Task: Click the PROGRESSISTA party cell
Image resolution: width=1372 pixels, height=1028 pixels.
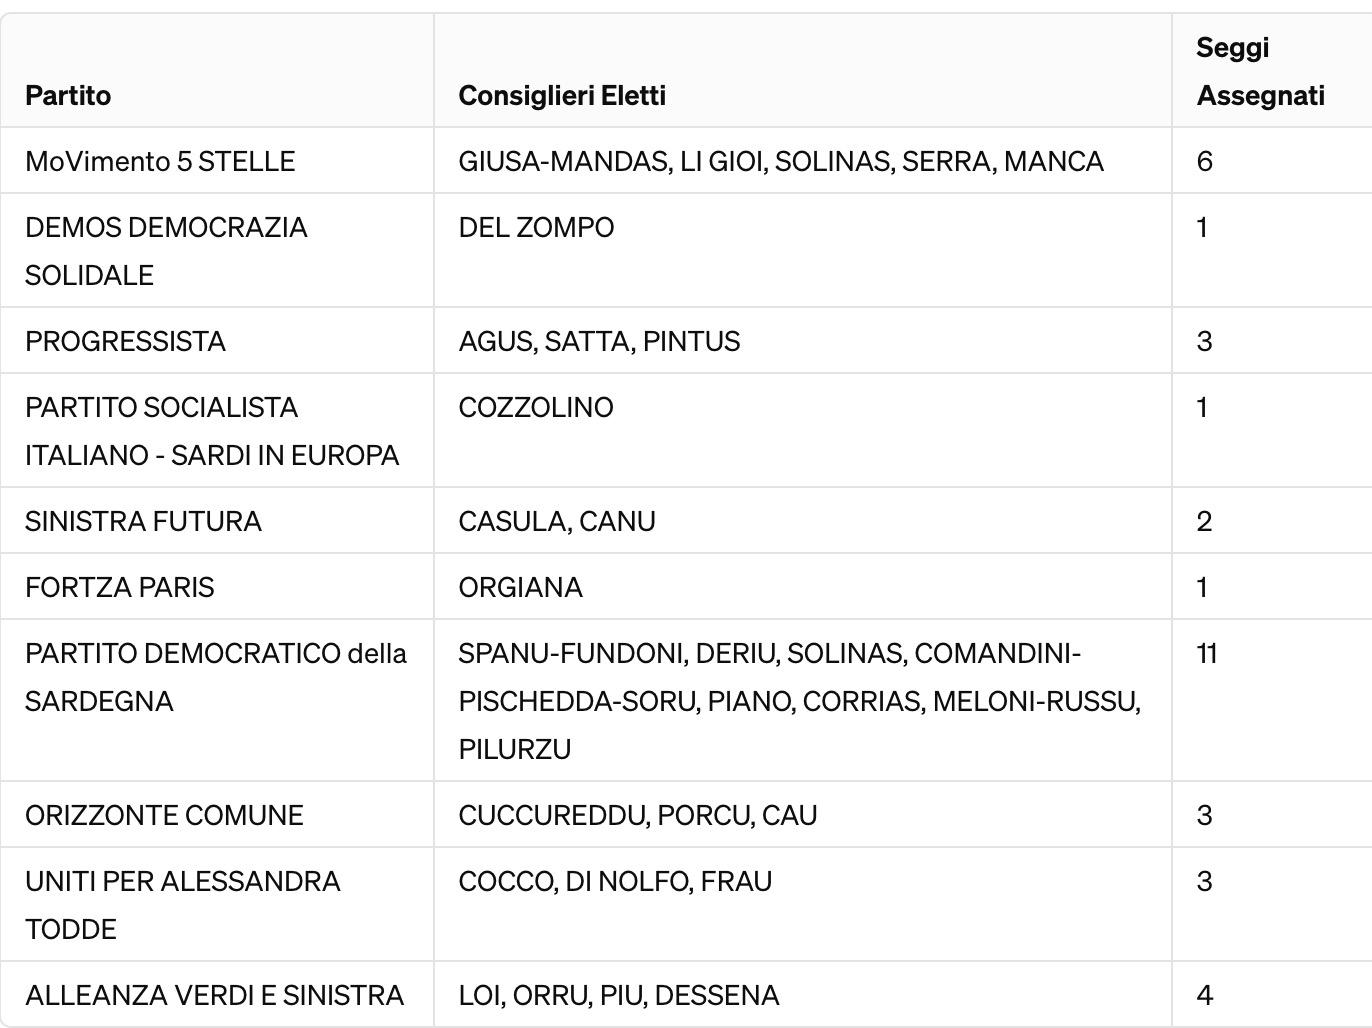Action: point(125,342)
